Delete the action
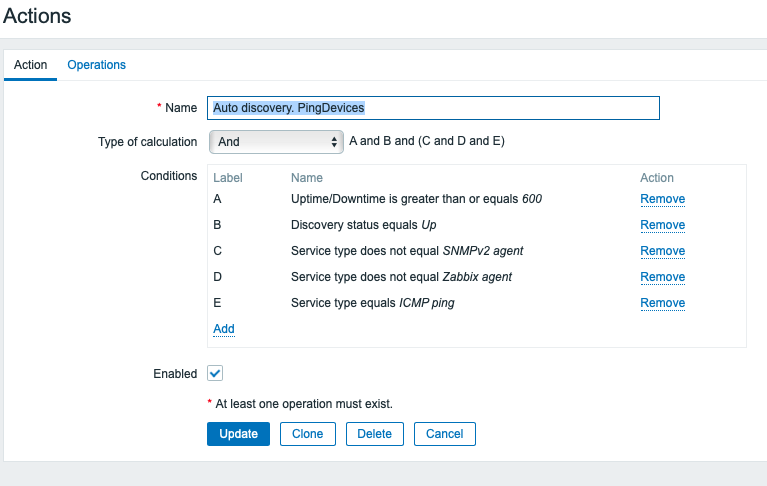This screenshot has width=767, height=486. pyautogui.click(x=374, y=434)
